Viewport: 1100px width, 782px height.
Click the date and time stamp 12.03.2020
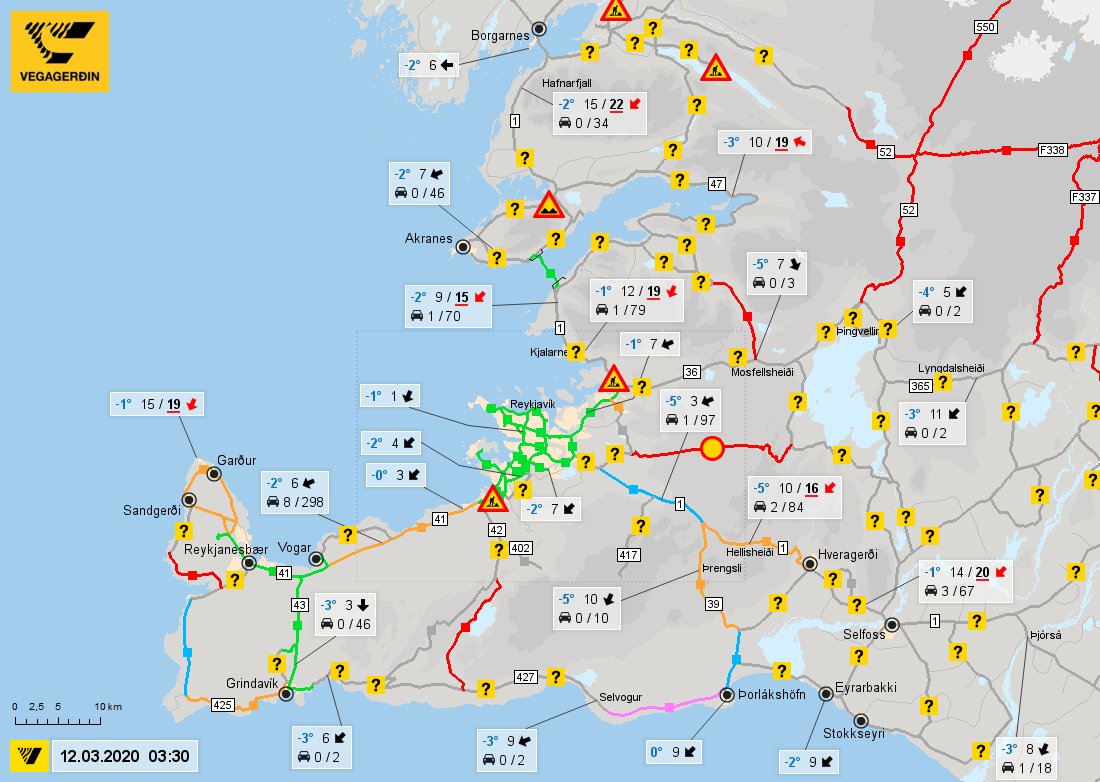(125, 756)
